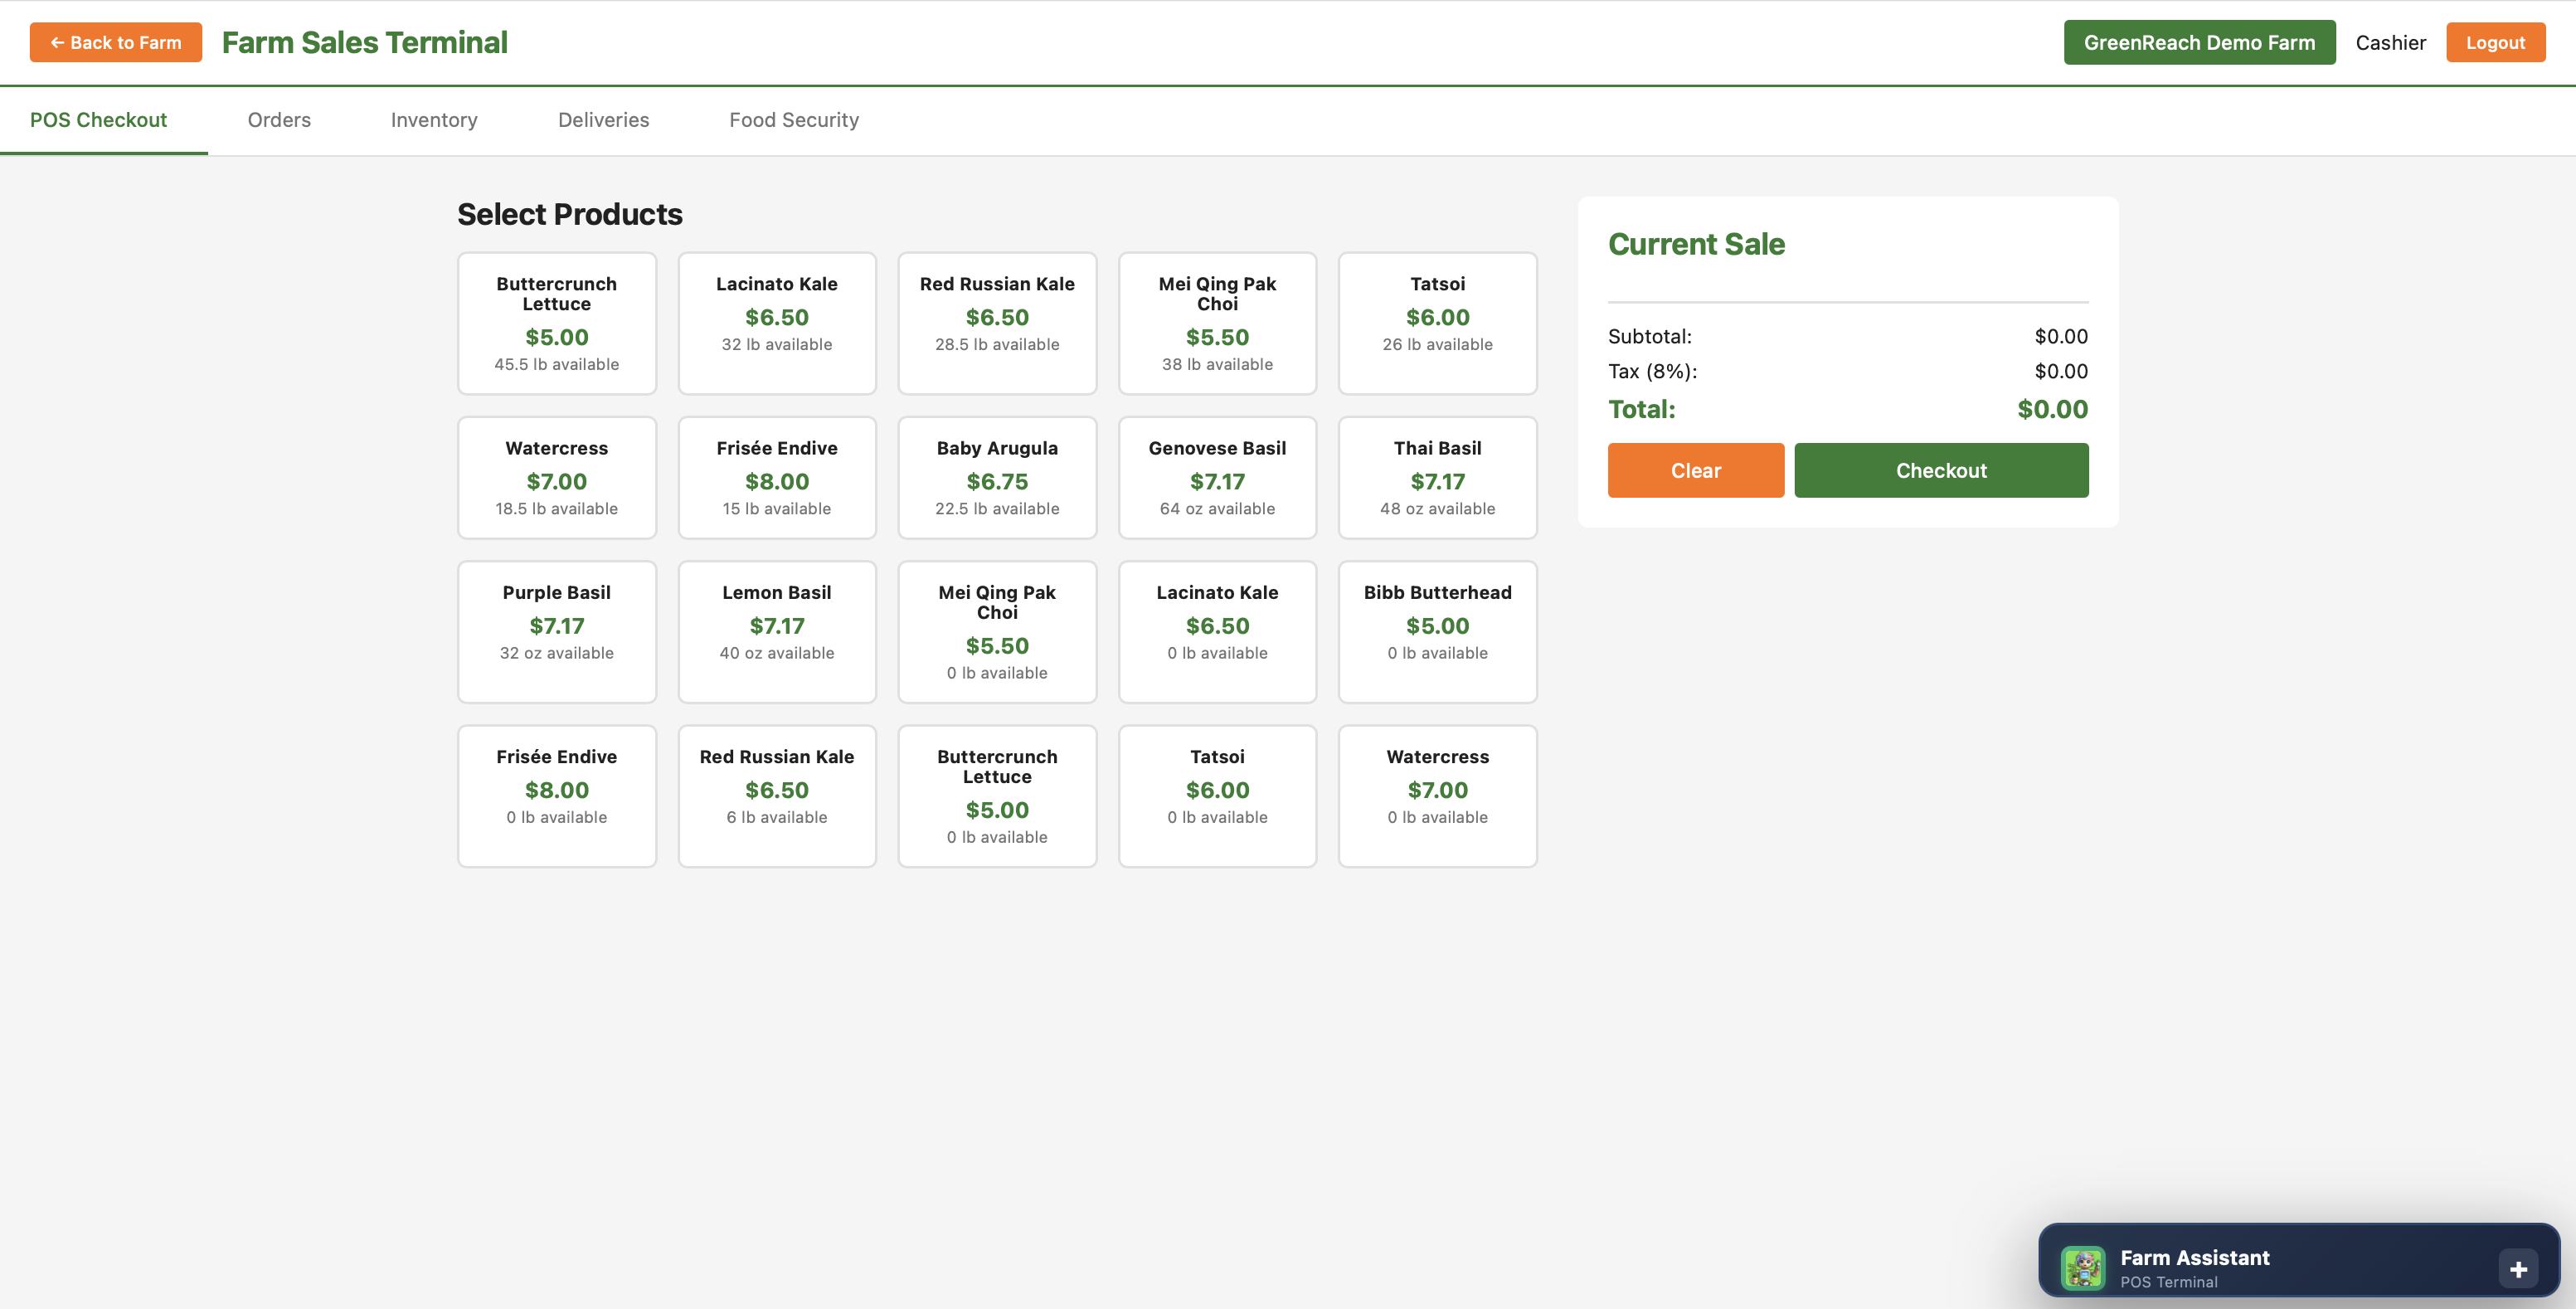Open the Inventory tab
Image resolution: width=2576 pixels, height=1309 pixels.
coord(433,120)
